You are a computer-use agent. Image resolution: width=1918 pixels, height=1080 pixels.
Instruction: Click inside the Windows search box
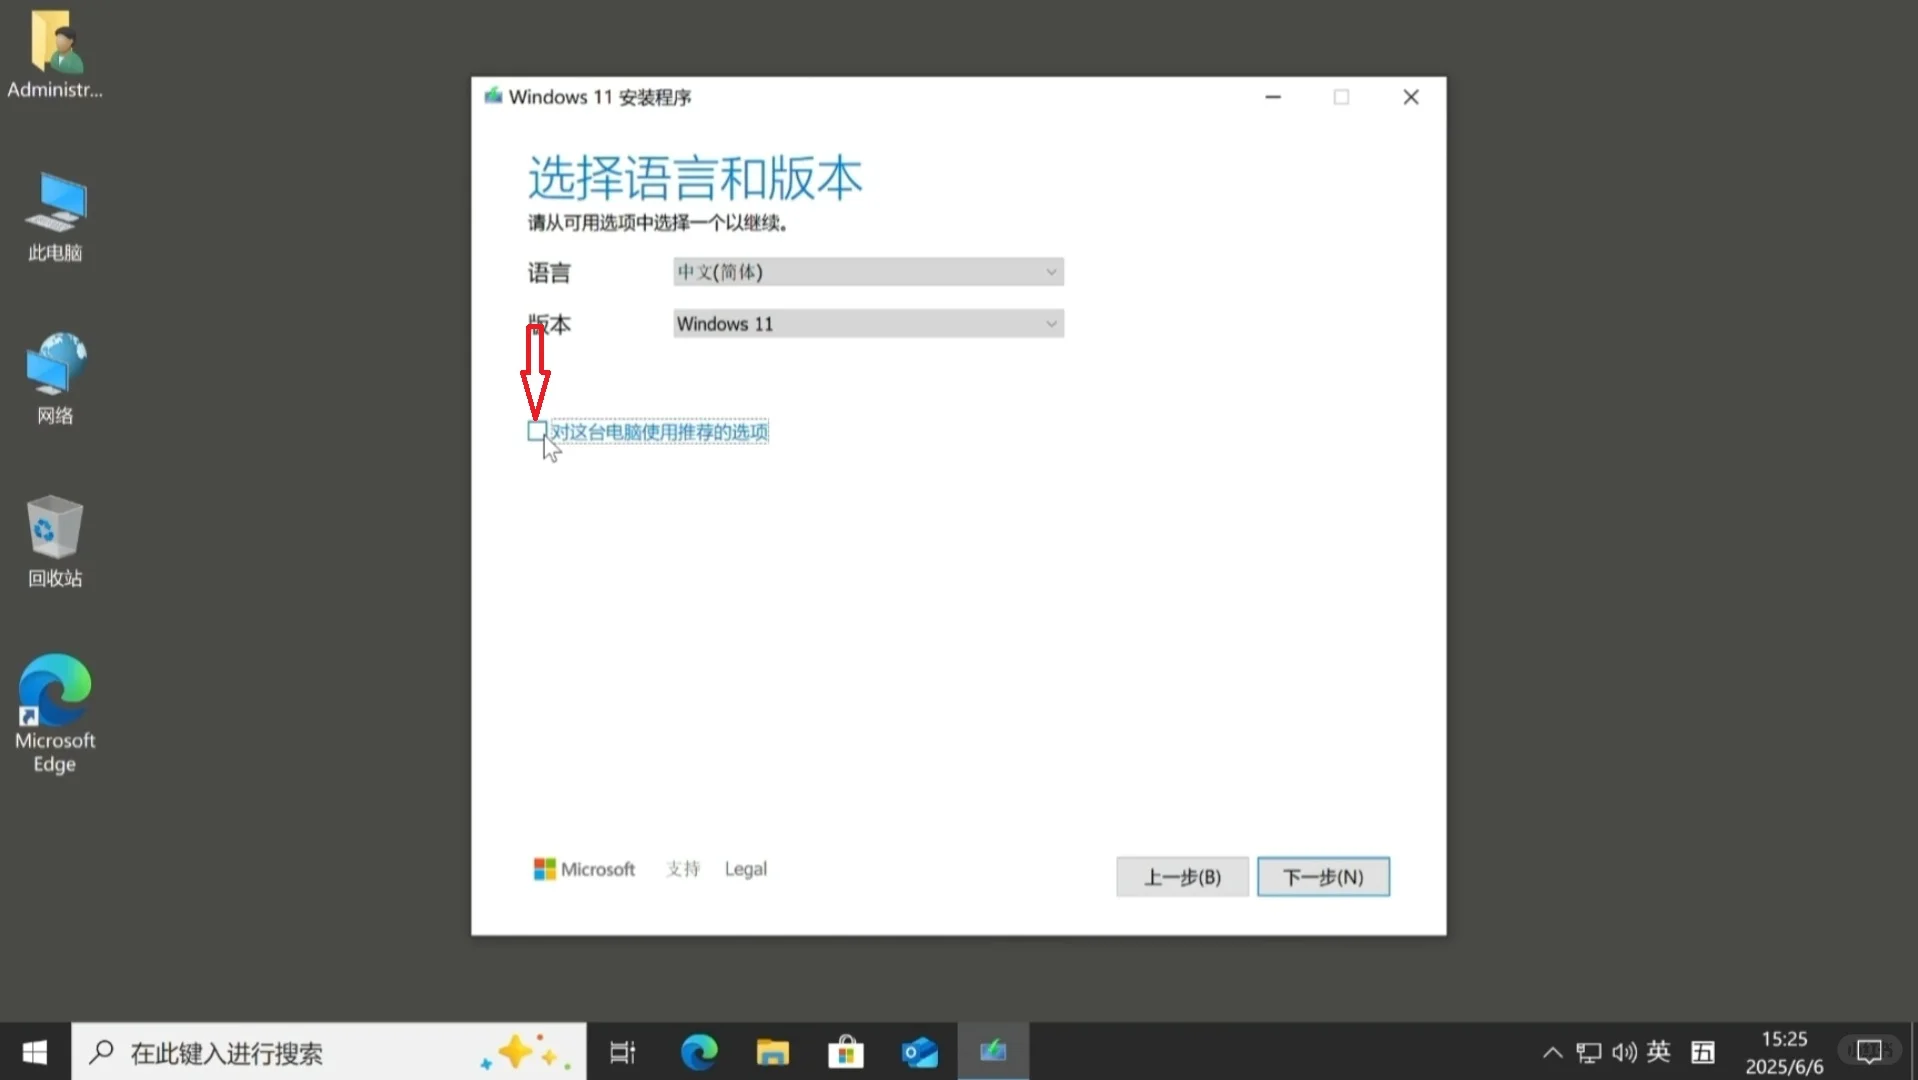[x=300, y=1053]
